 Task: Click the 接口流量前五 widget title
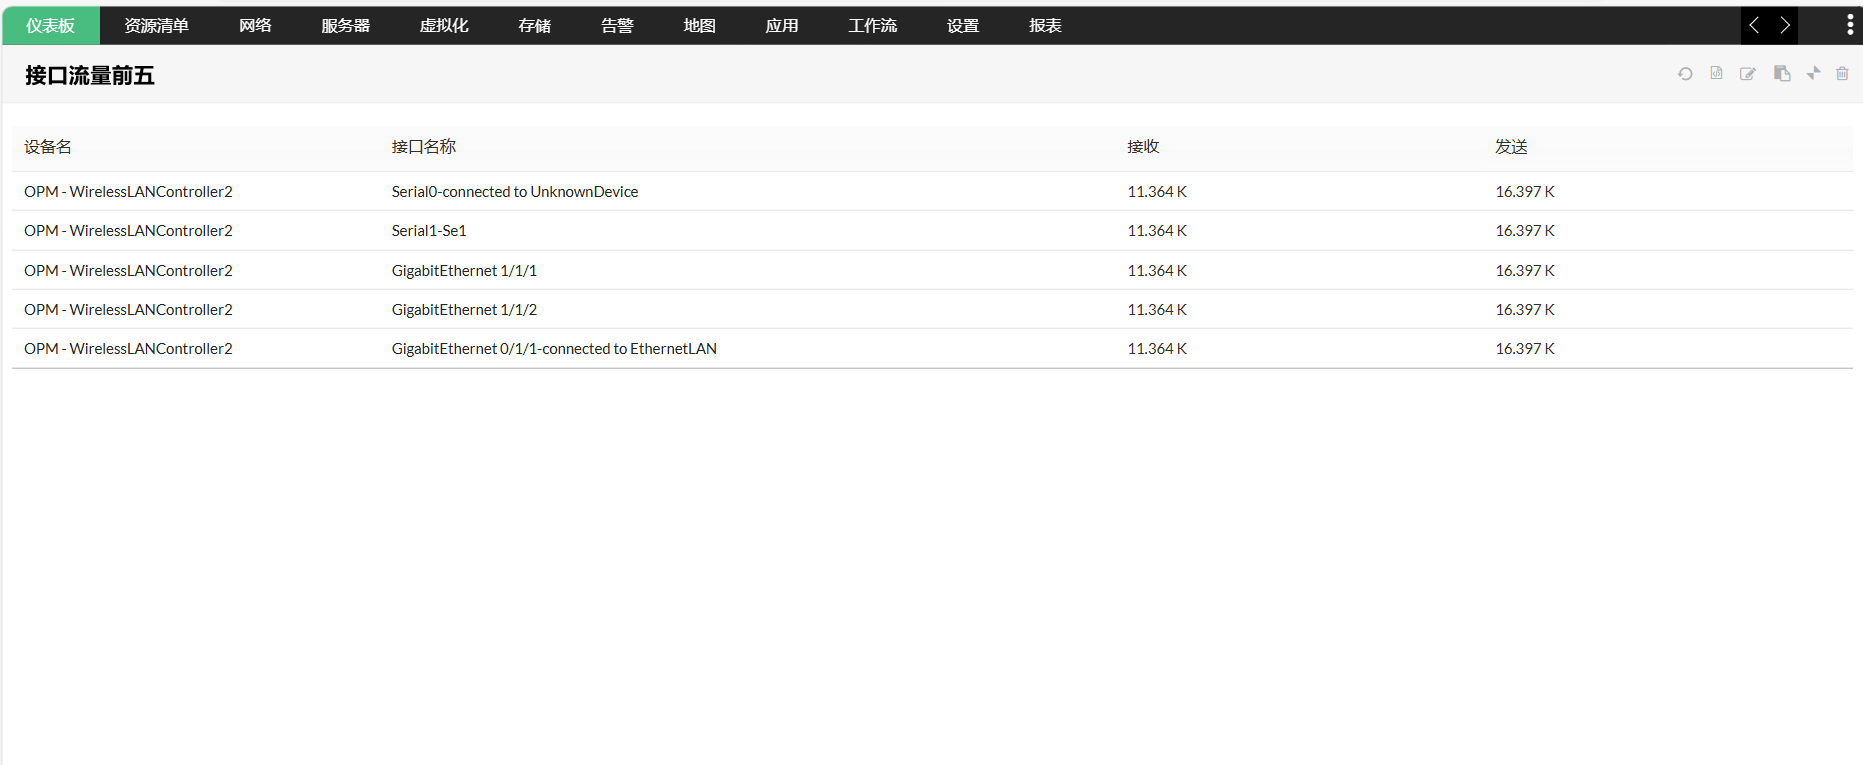(89, 76)
